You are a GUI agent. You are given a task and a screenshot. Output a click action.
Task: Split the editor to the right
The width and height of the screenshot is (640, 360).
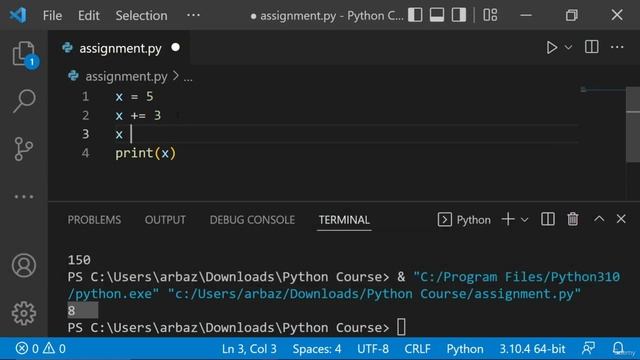[591, 47]
